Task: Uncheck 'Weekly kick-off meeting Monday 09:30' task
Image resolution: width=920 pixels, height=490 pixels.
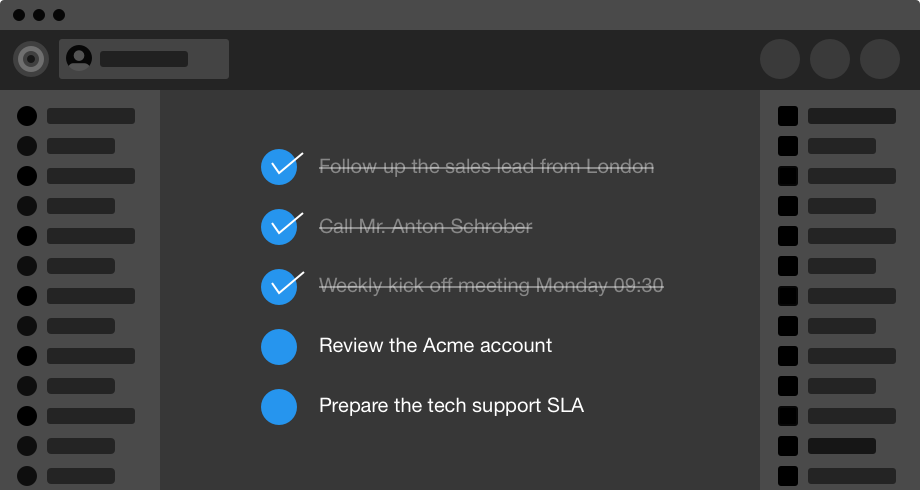Action: [279, 287]
